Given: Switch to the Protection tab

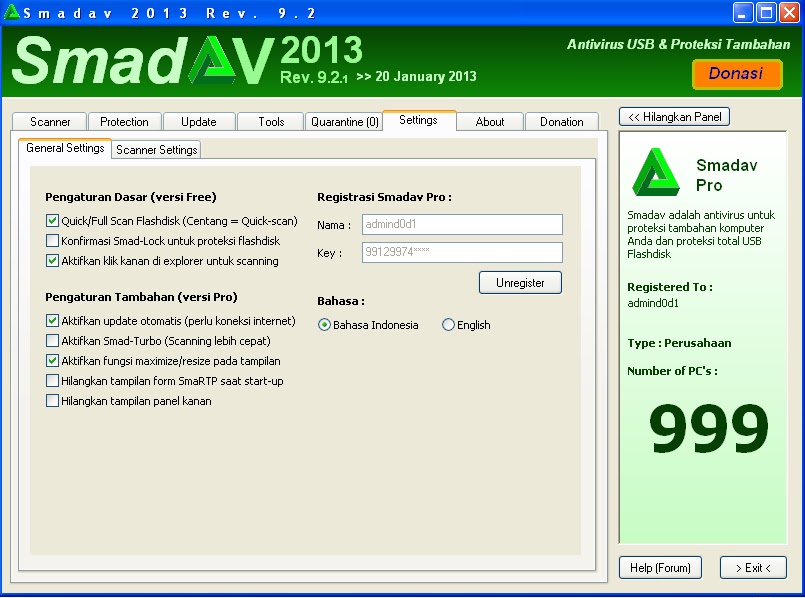Looking at the screenshot, I should 124,122.
